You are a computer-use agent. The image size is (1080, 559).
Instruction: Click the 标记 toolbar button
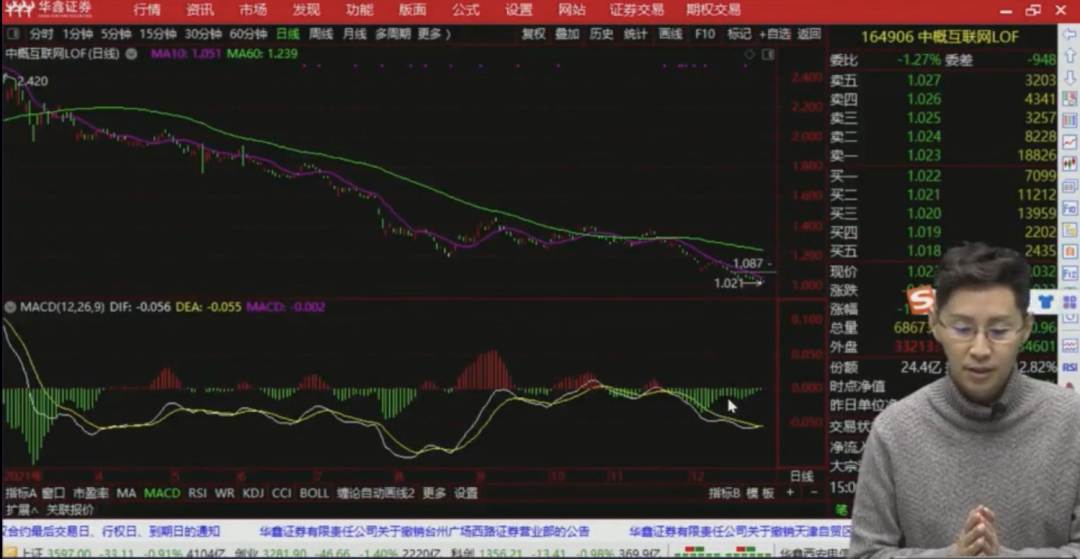739,34
